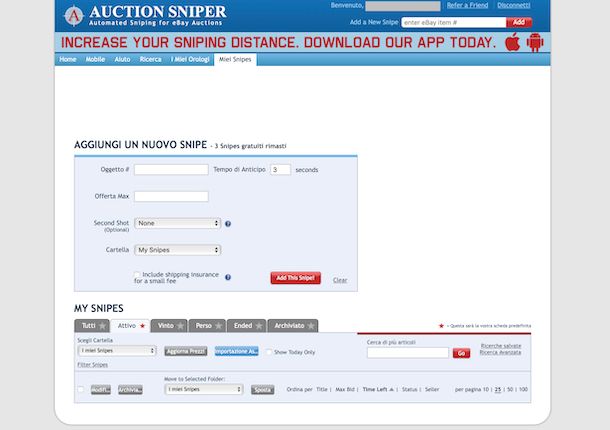Focus Tempo di Anticipo seconds field
This screenshot has width=610, height=430.
pos(280,170)
